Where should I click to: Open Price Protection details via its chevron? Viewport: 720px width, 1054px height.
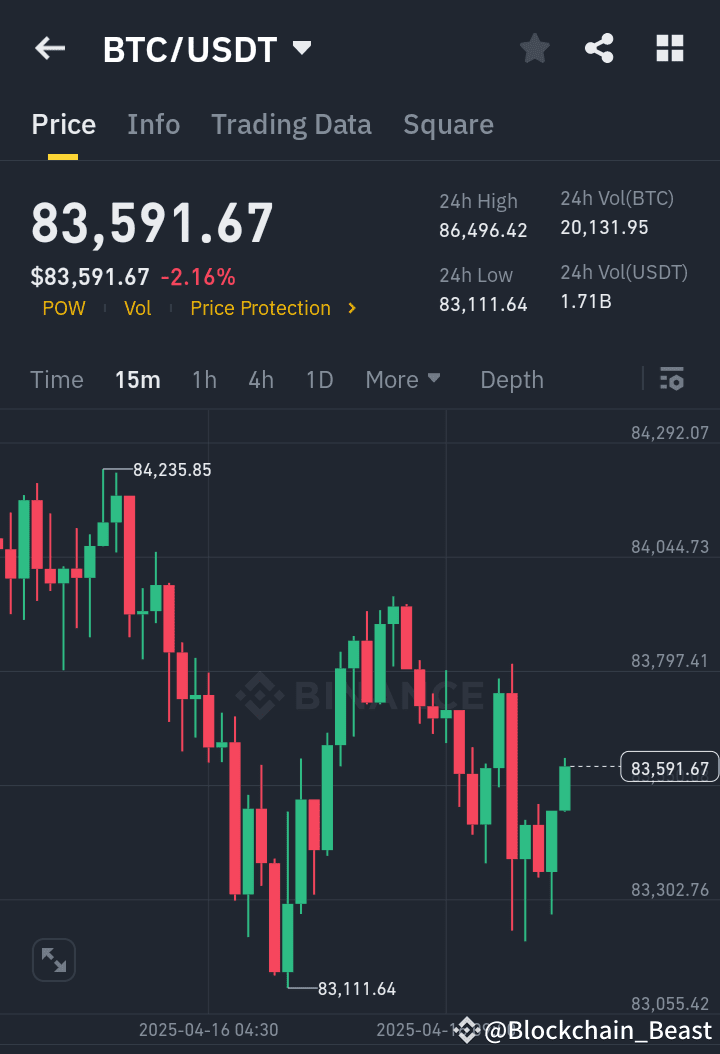tap(352, 308)
